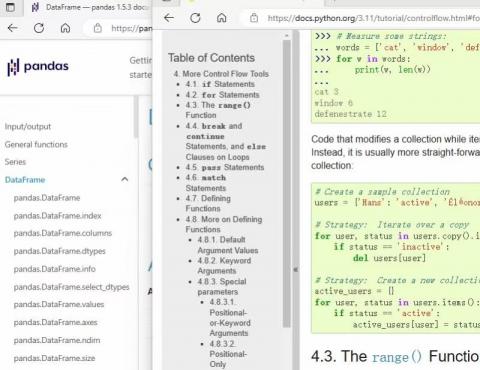
Task: View site info lock for docs.python.org
Action: (254, 18)
